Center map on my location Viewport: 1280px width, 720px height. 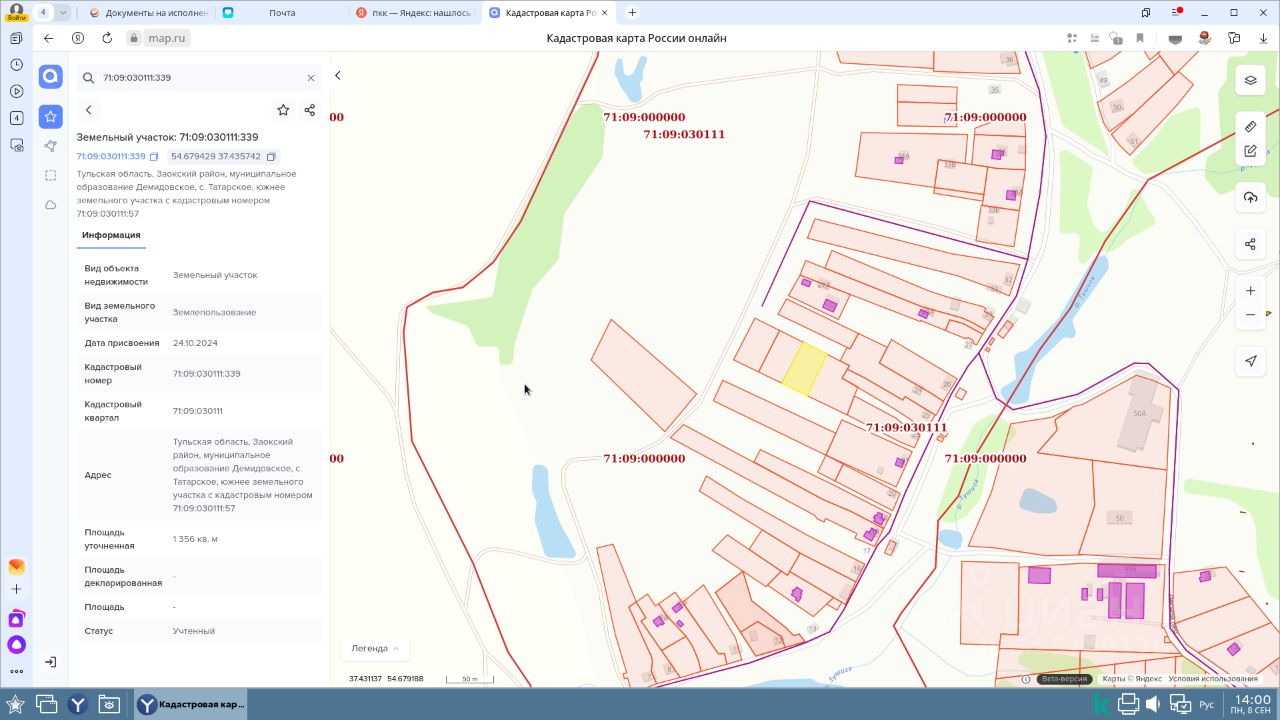click(x=1250, y=361)
